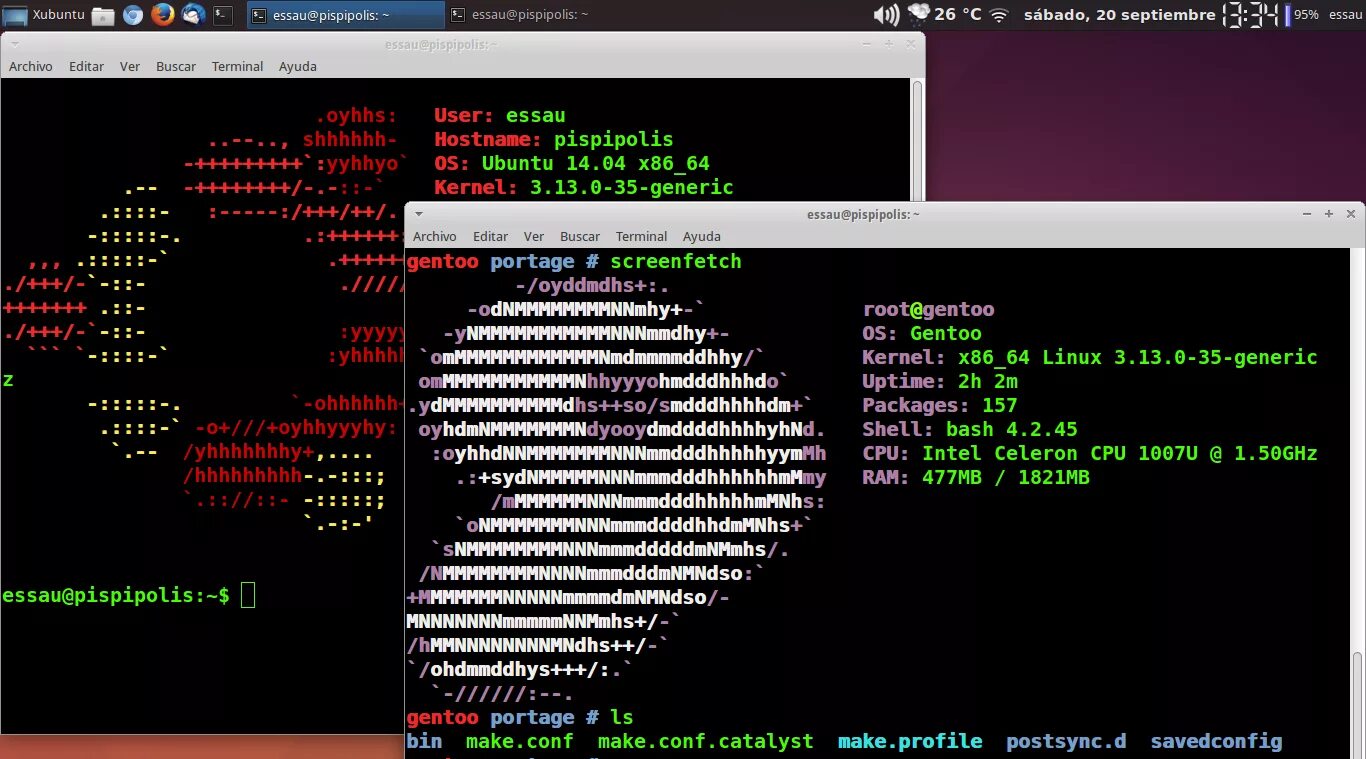Viewport: 1366px width, 759px height.
Task: Click 'make.conf' in the ls output
Action: pyautogui.click(x=520, y=742)
